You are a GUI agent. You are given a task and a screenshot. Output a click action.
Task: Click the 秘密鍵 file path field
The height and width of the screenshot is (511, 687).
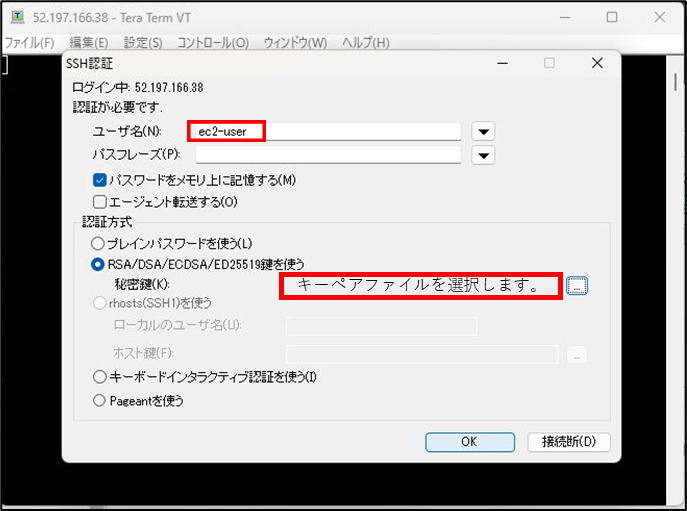pyautogui.click(x=421, y=286)
